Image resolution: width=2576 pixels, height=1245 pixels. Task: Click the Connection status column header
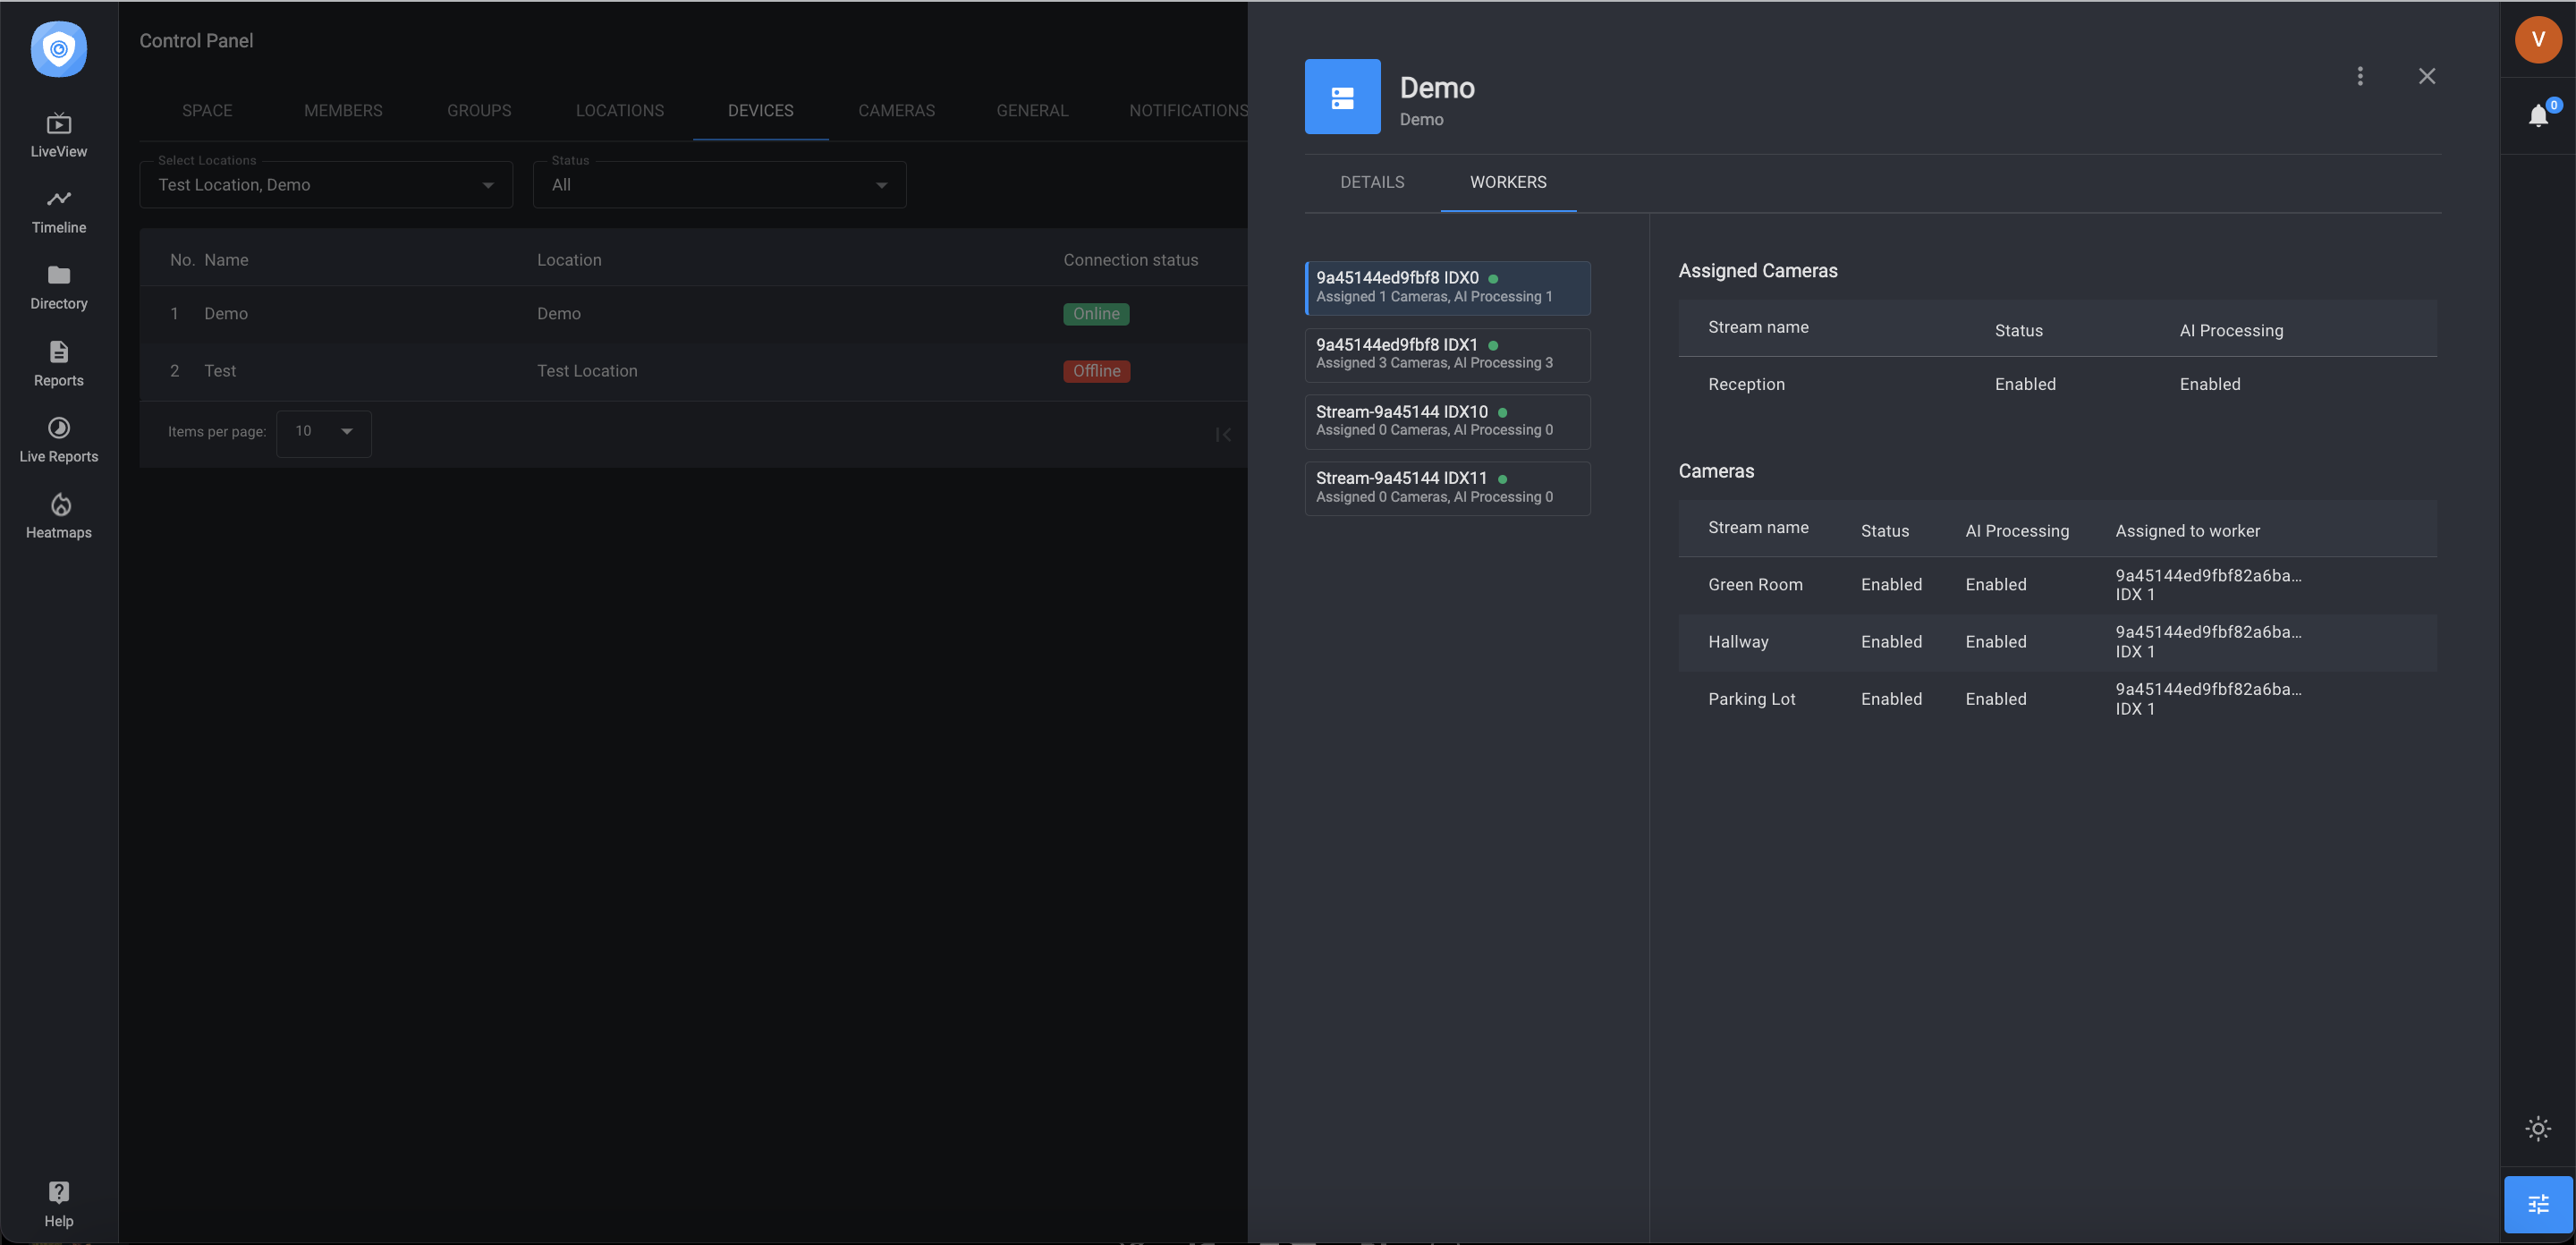tap(1130, 260)
